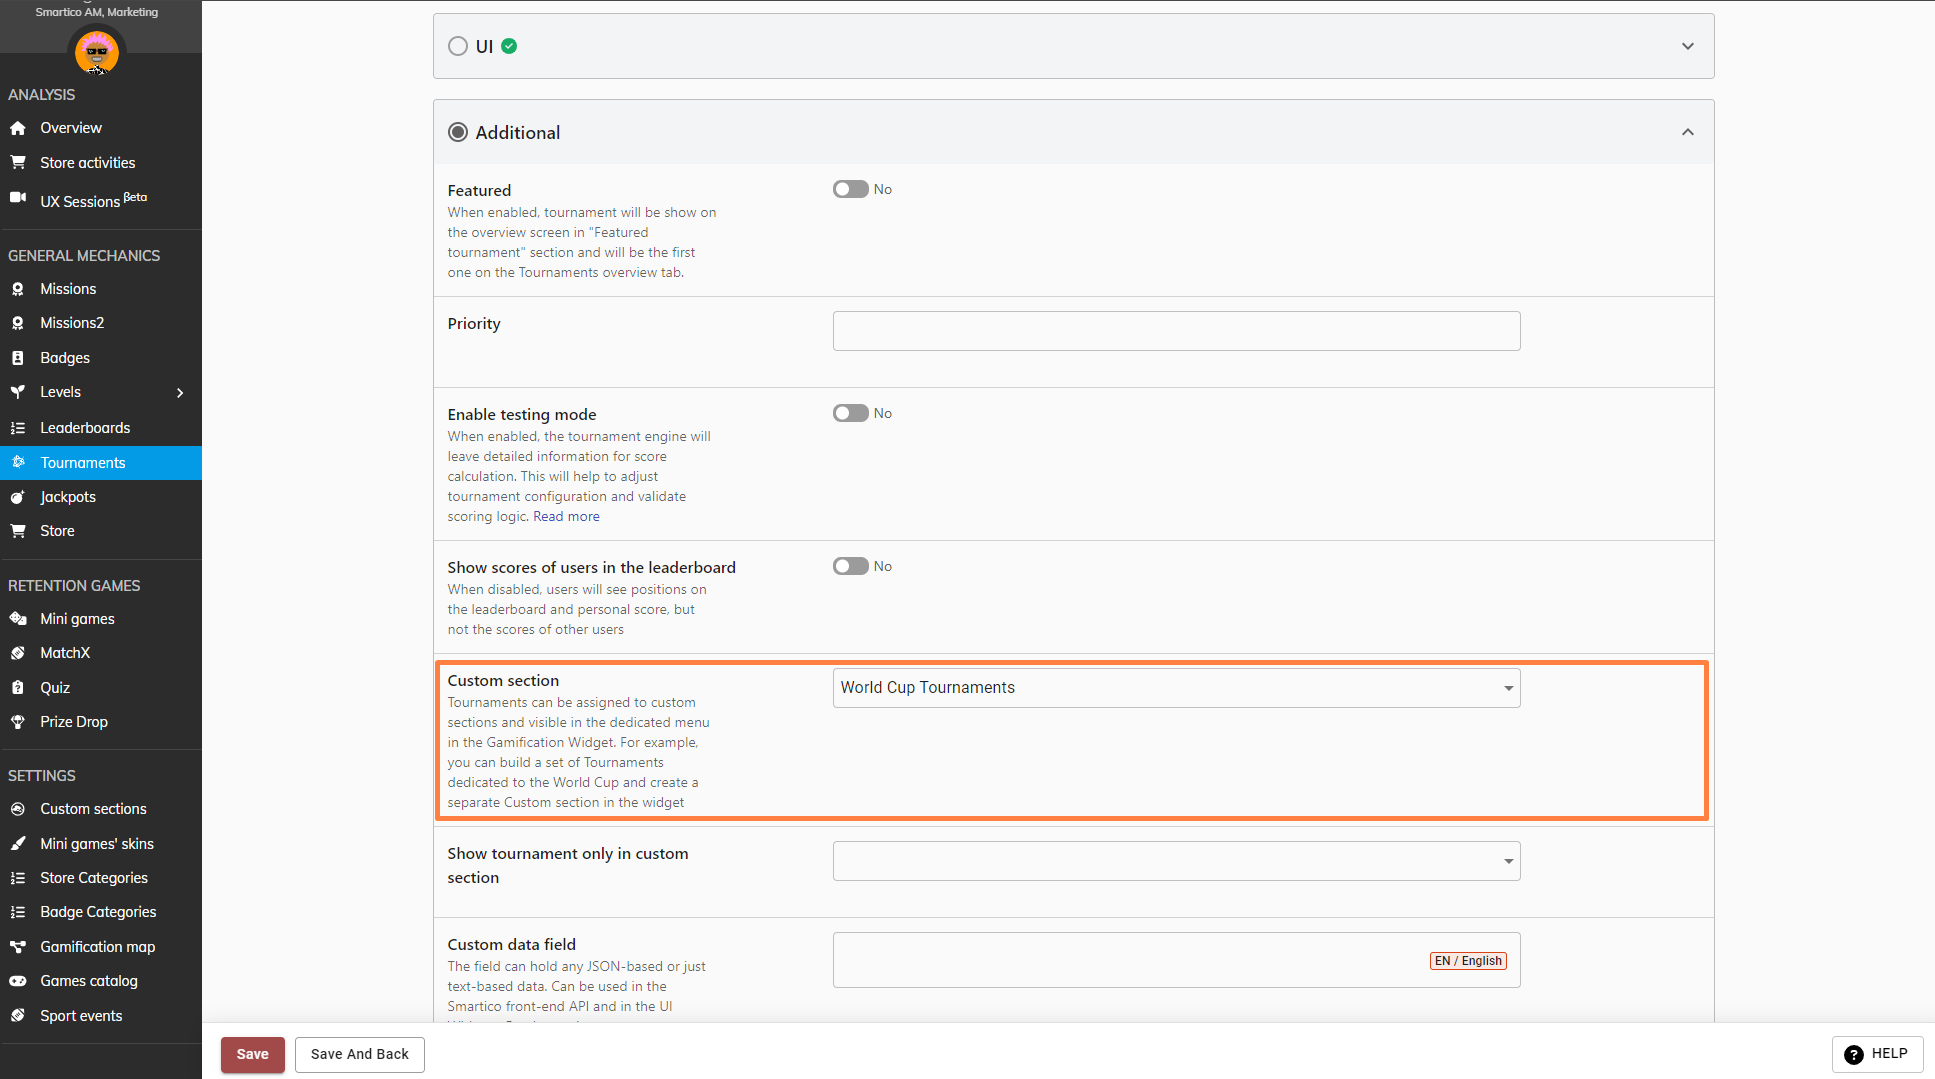
Task: Click the red Save button
Action: (x=252, y=1054)
